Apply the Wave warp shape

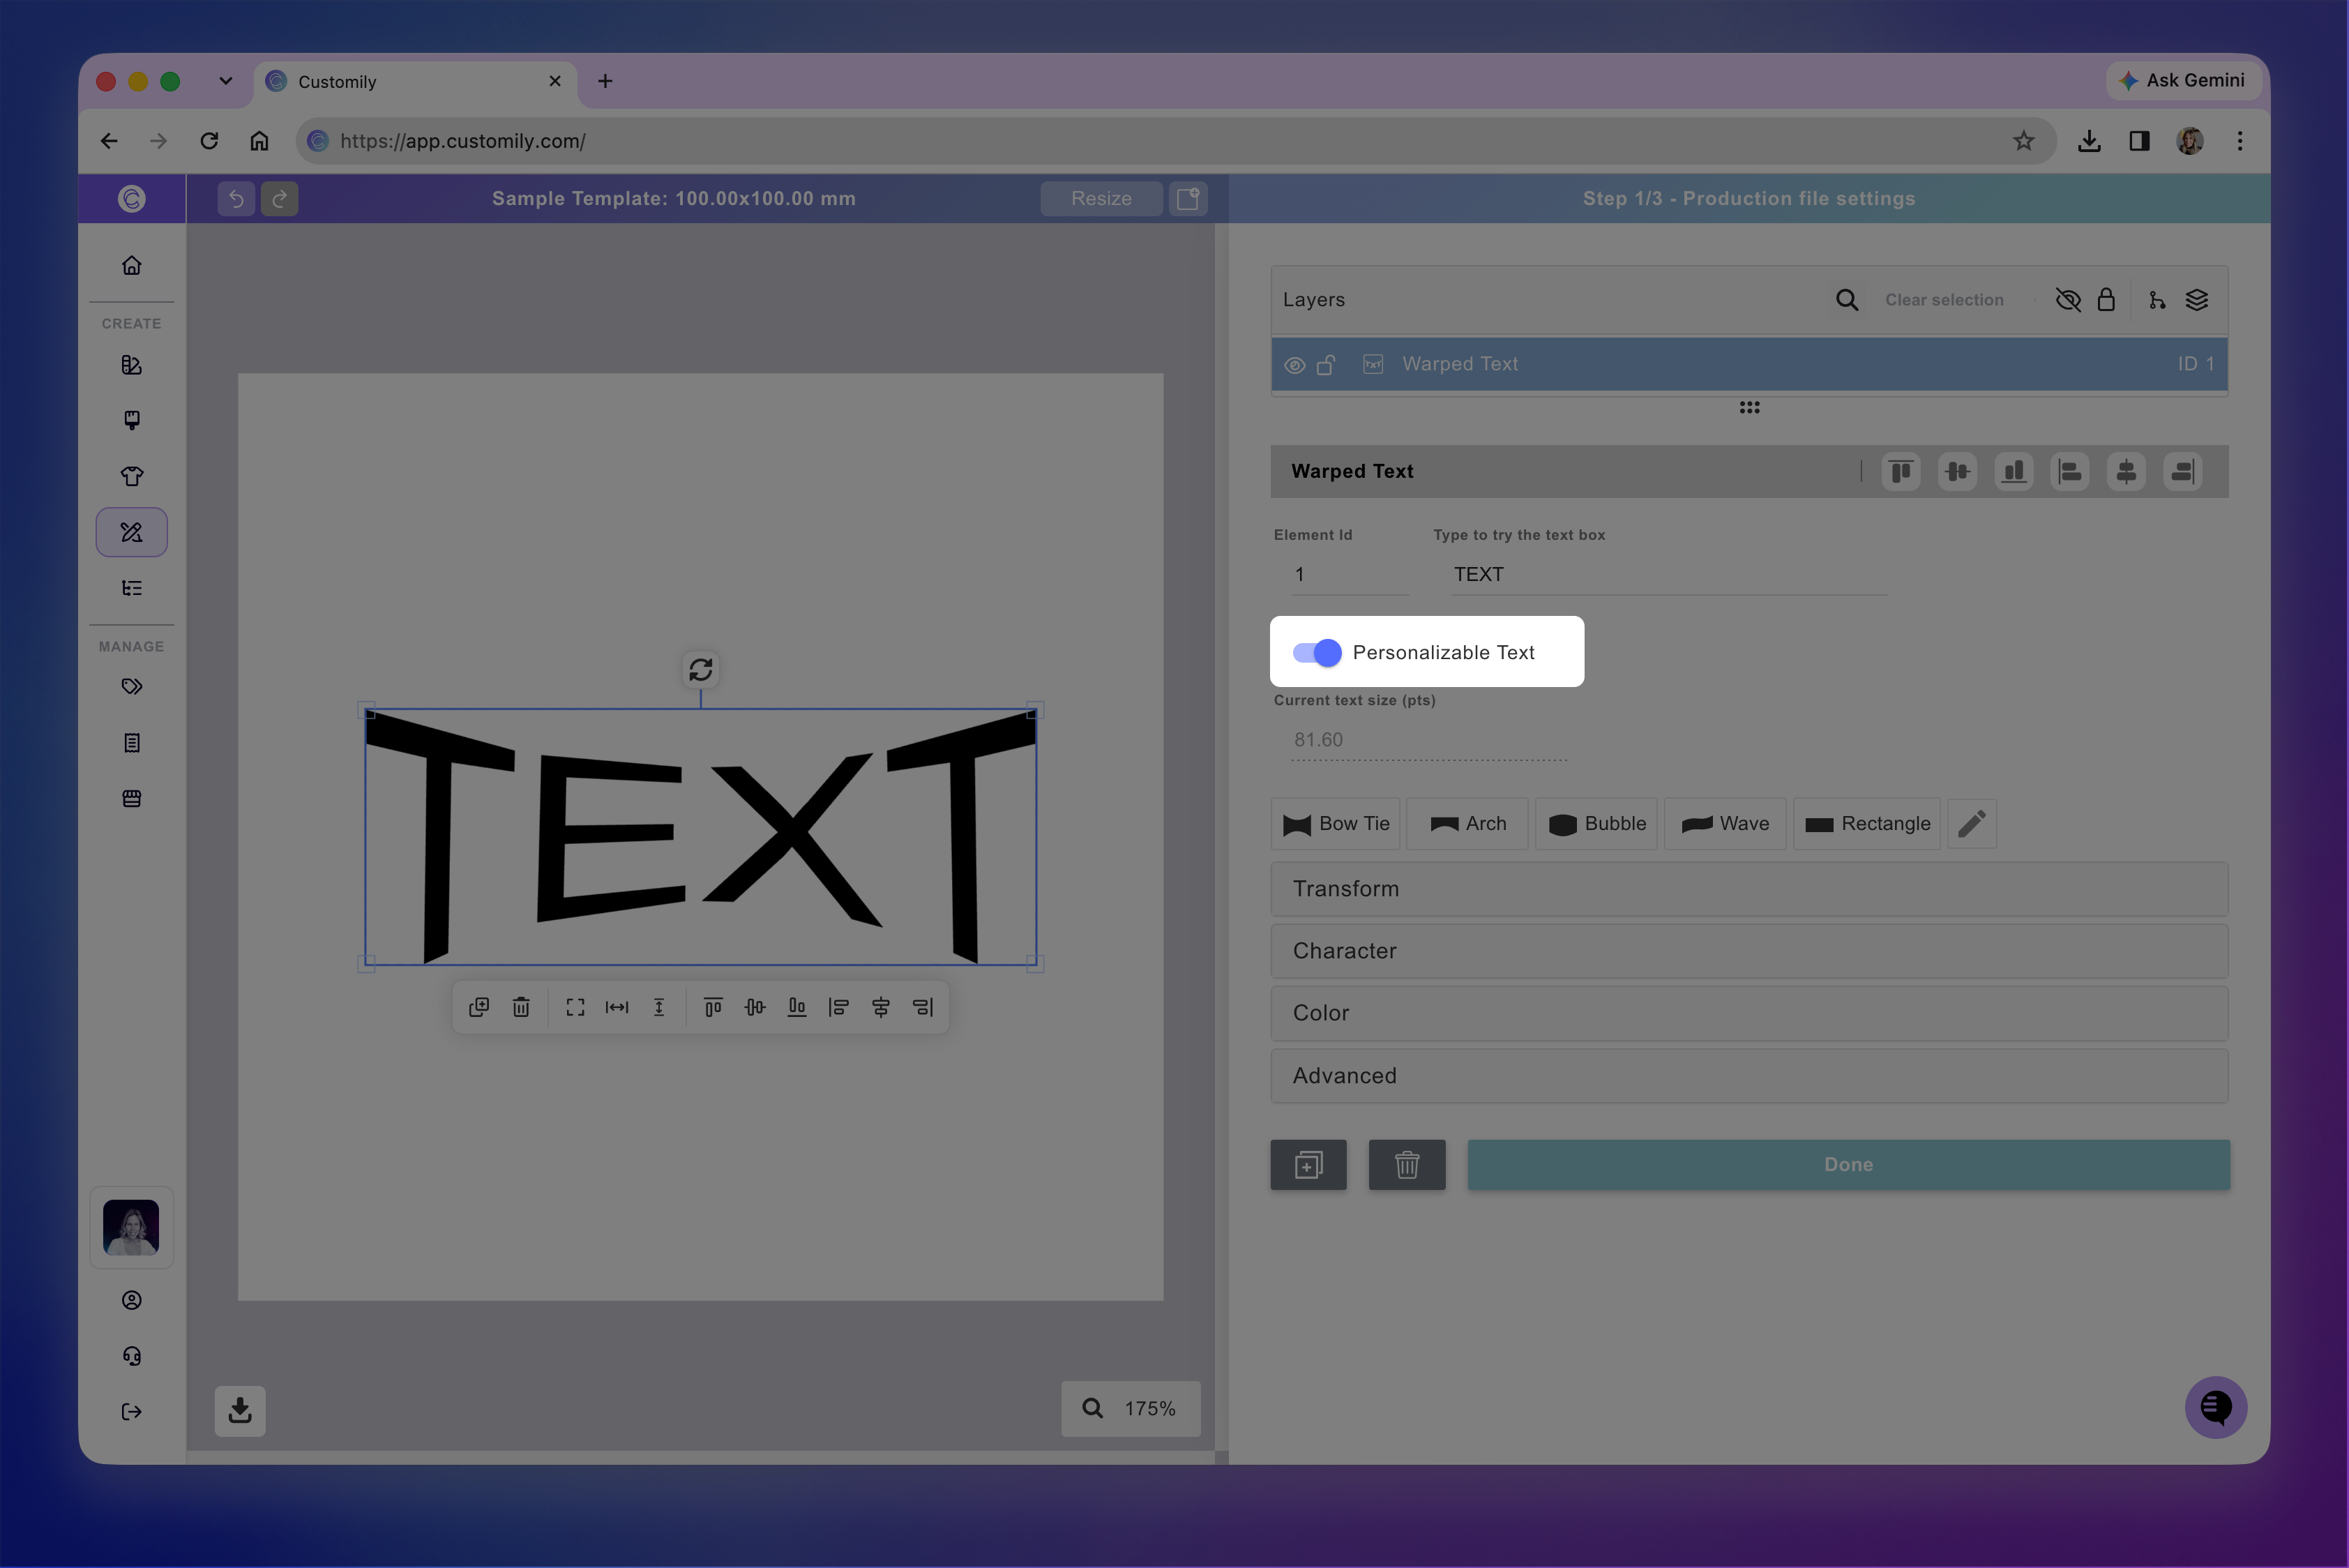coord(1725,824)
